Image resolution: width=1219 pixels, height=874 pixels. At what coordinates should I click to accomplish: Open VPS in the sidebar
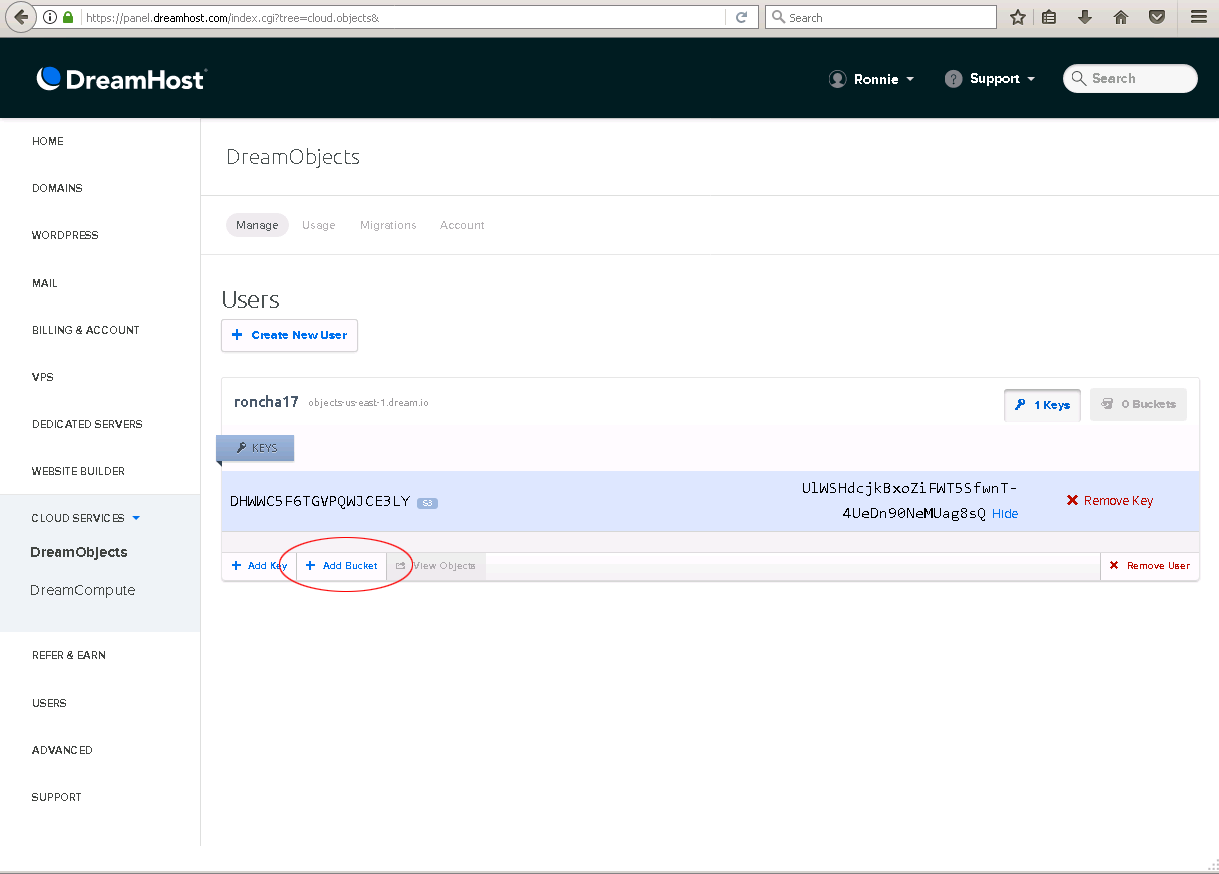point(43,377)
